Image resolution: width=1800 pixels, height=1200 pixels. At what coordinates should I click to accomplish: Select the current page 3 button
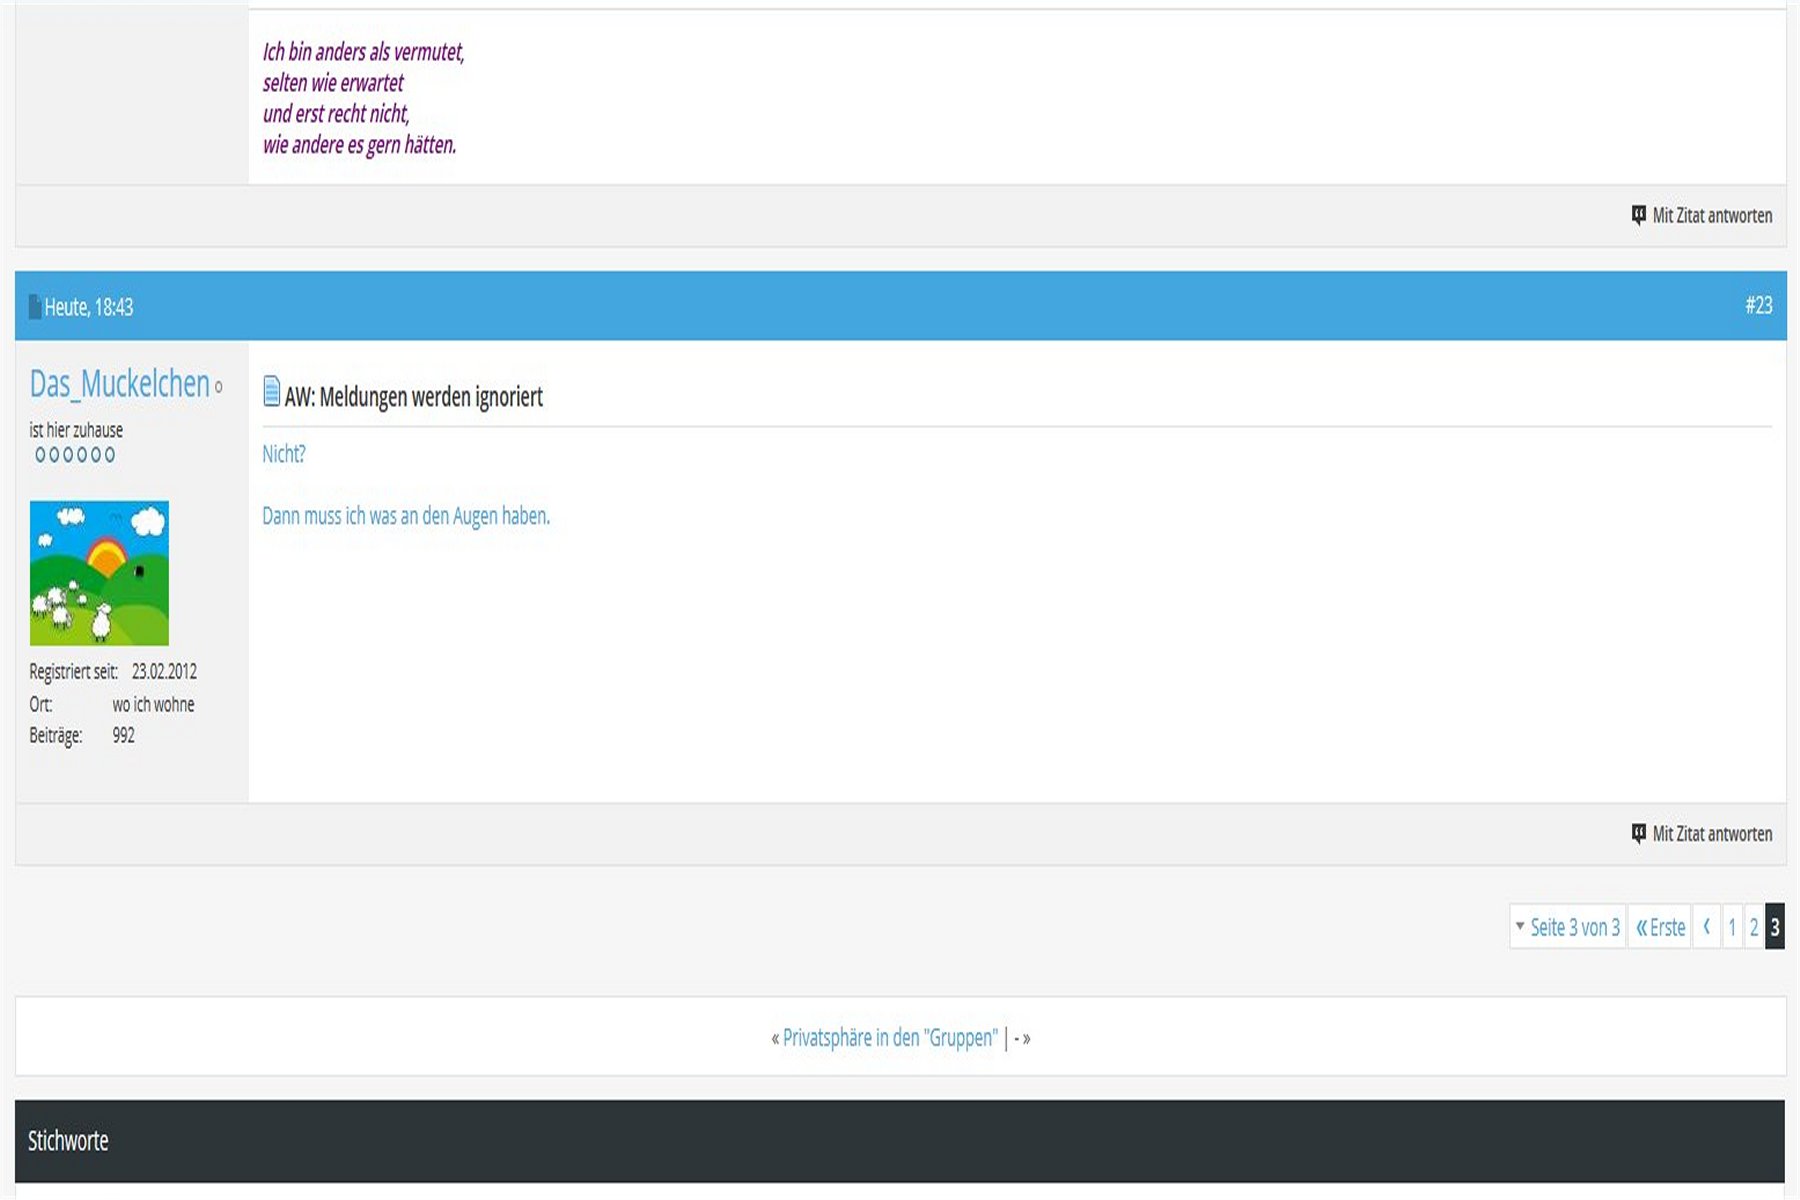1775,927
